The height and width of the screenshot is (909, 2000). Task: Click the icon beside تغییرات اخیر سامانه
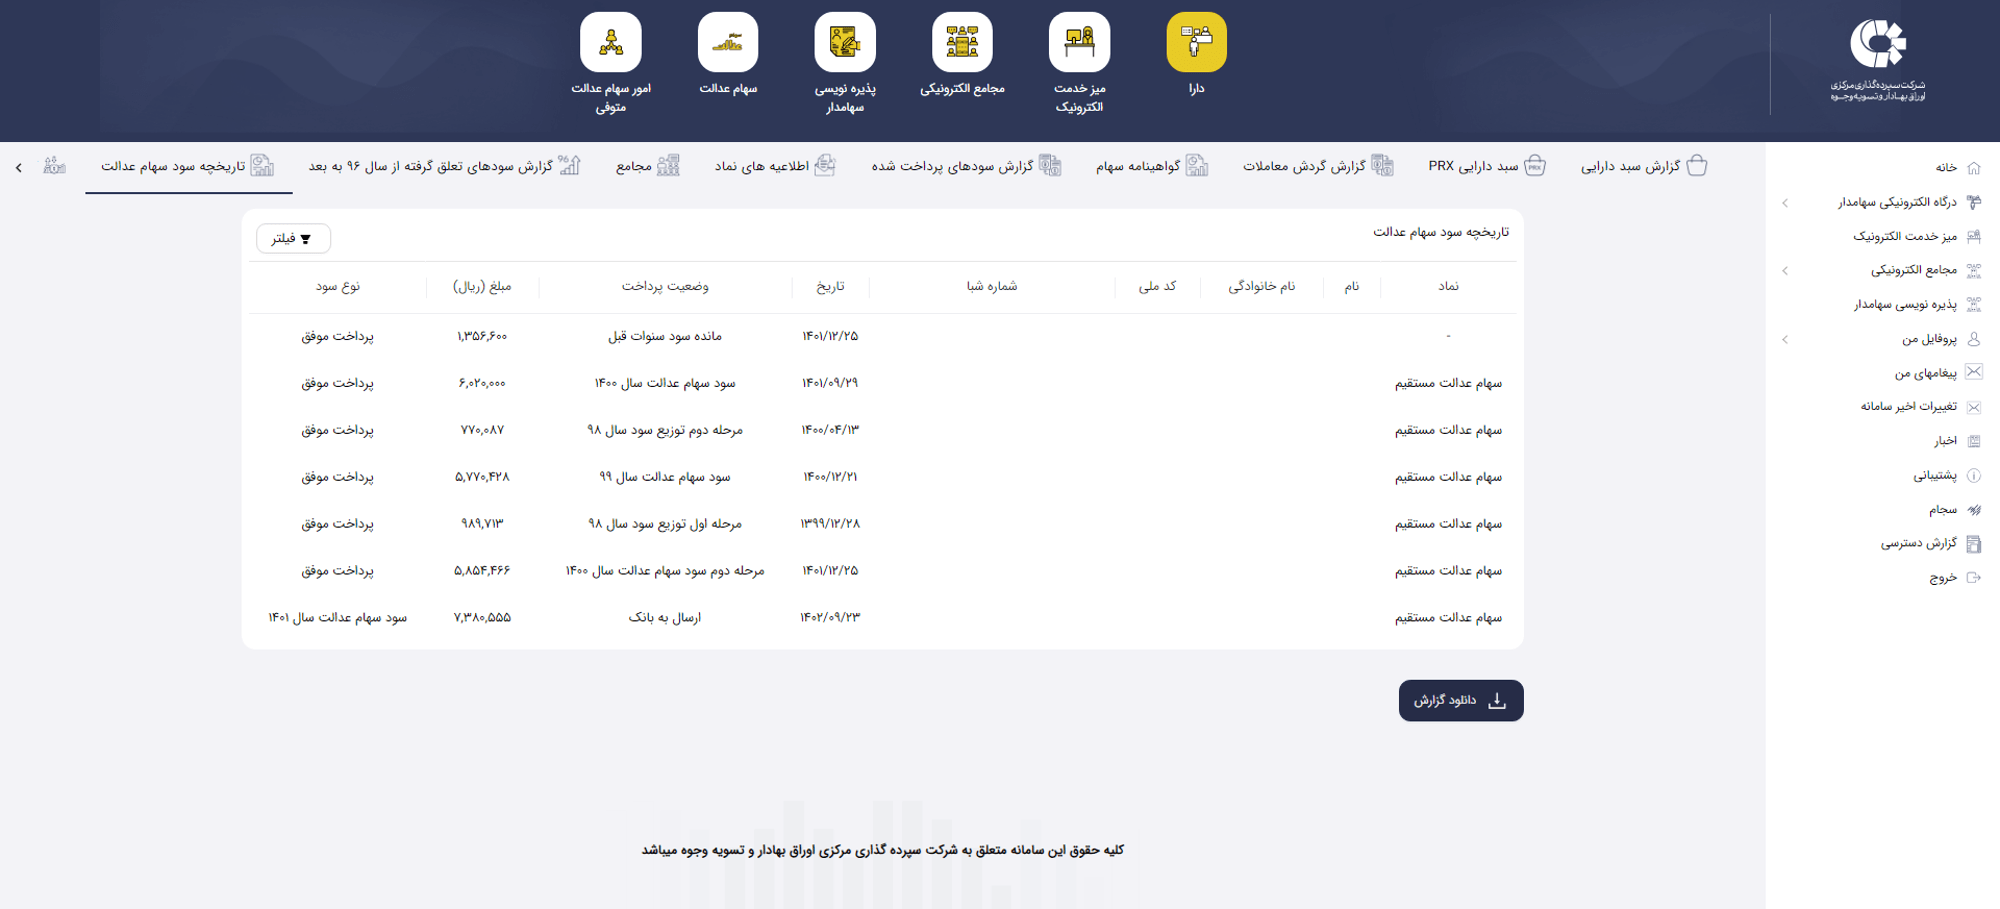(1974, 407)
